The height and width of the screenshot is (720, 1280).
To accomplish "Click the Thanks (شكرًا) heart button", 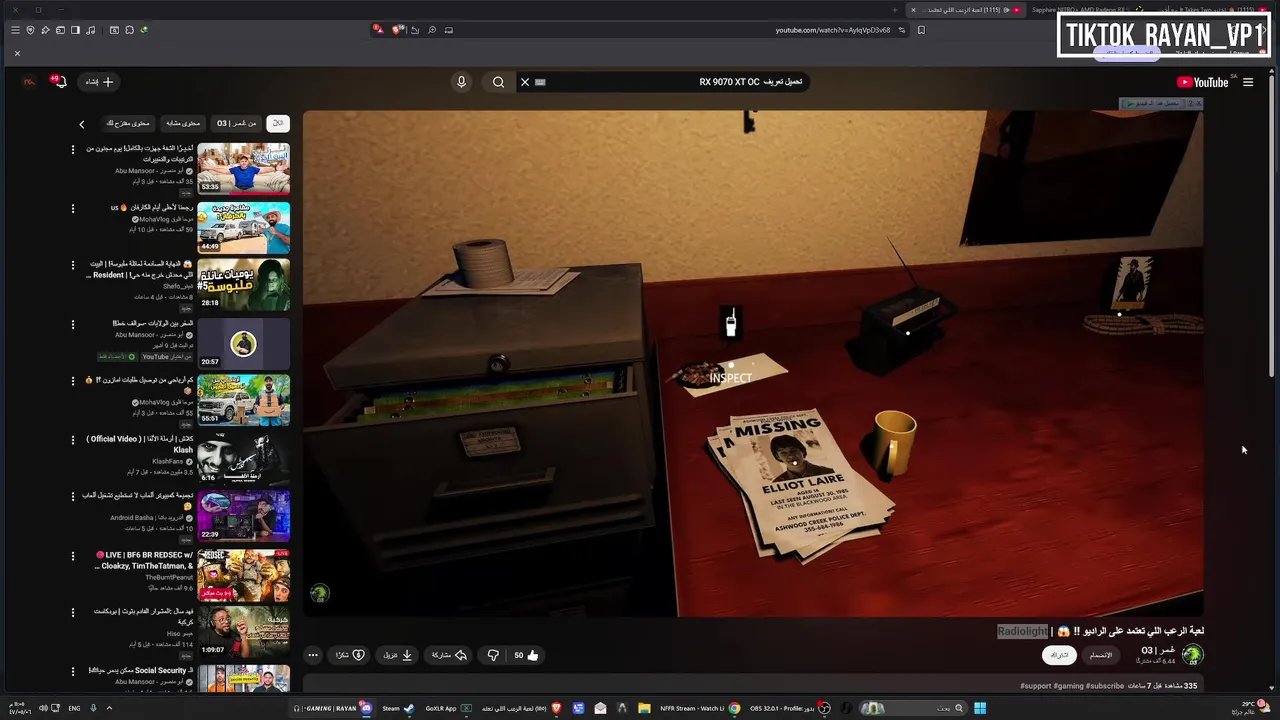I will tap(350, 655).
